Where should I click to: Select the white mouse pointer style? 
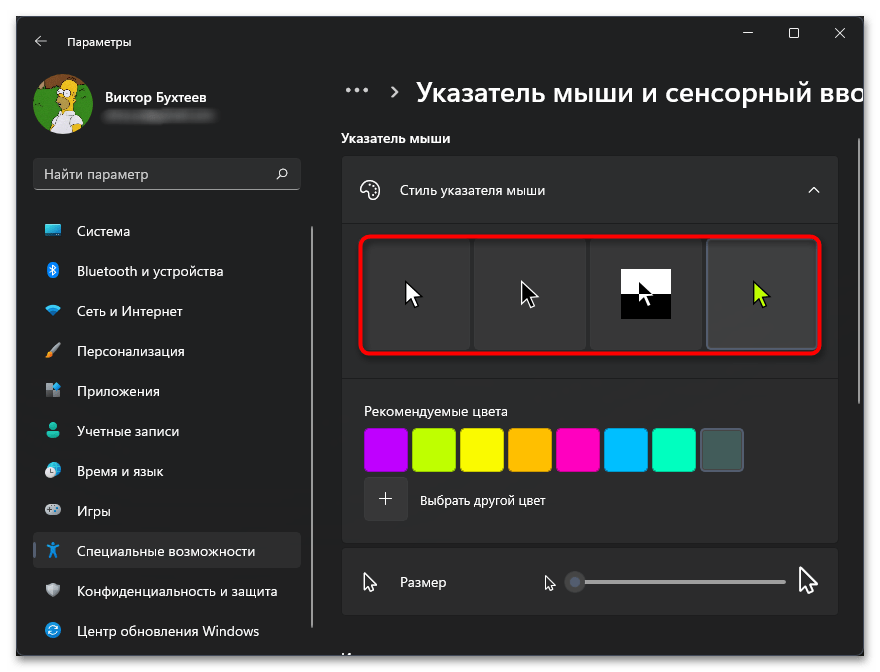(x=416, y=295)
